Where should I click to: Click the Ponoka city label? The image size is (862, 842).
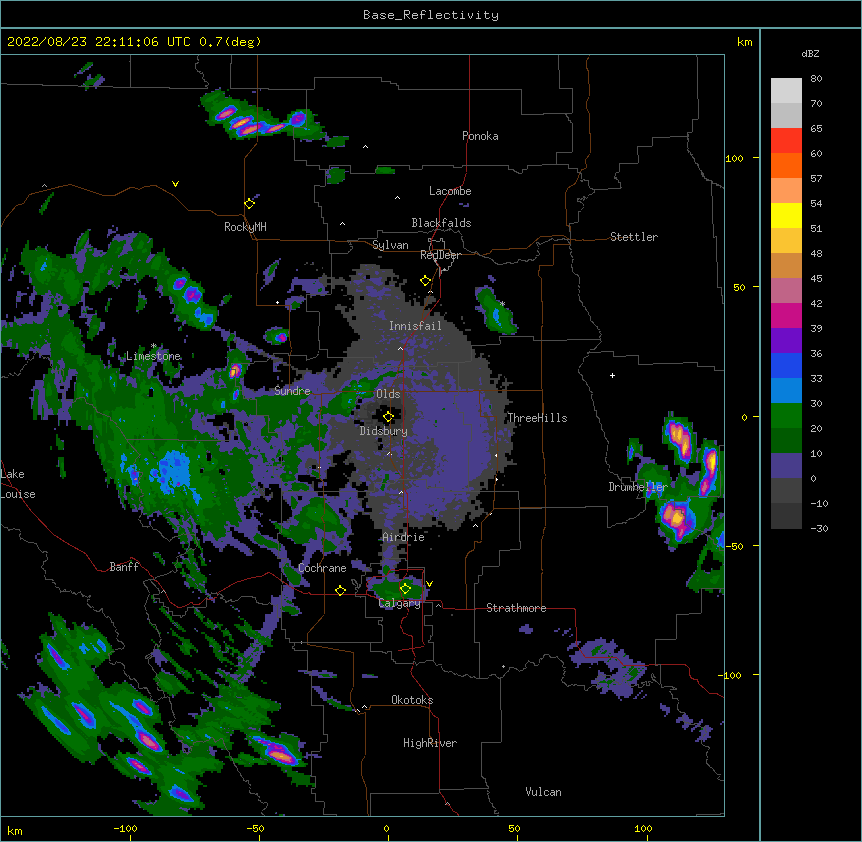[x=480, y=136]
